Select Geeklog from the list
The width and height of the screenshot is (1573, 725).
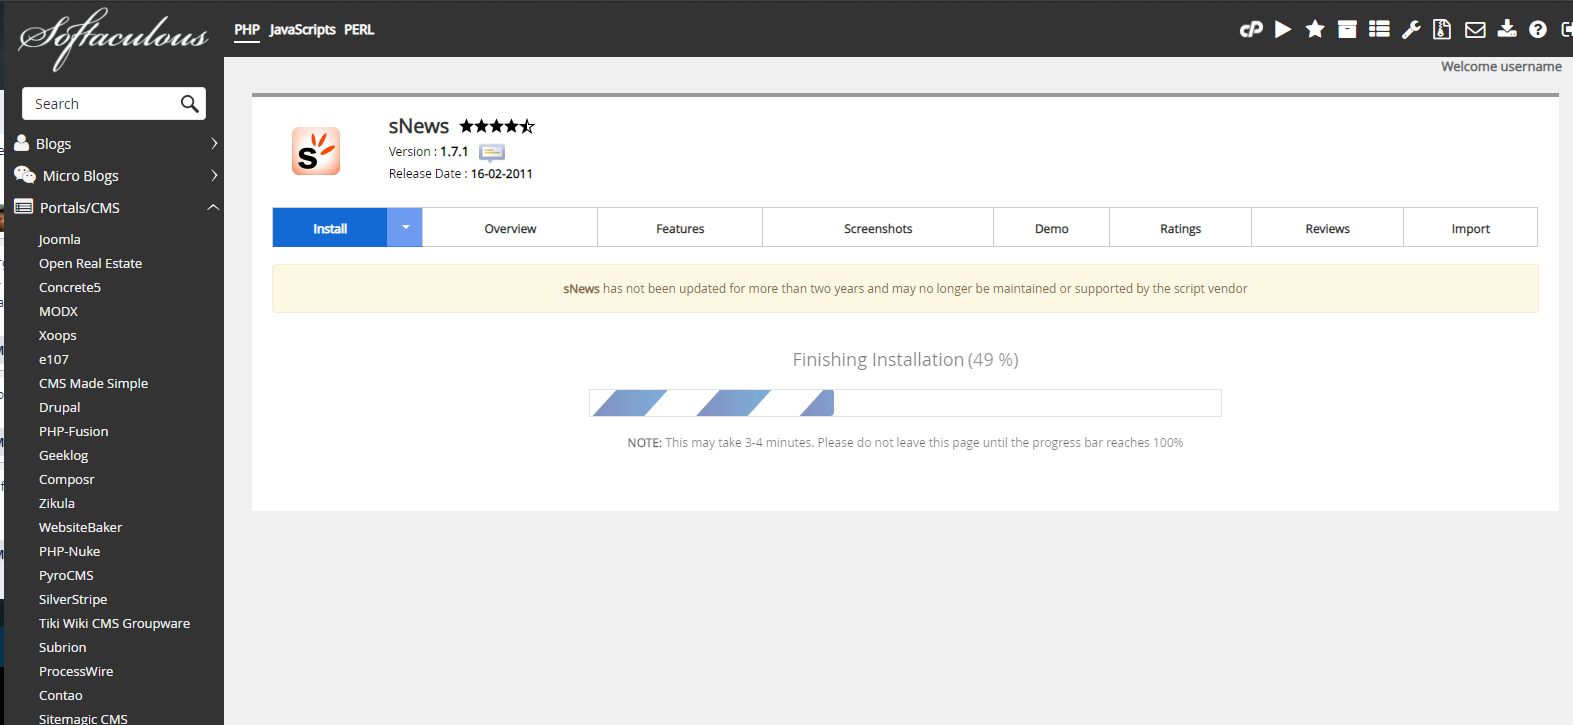(x=64, y=455)
